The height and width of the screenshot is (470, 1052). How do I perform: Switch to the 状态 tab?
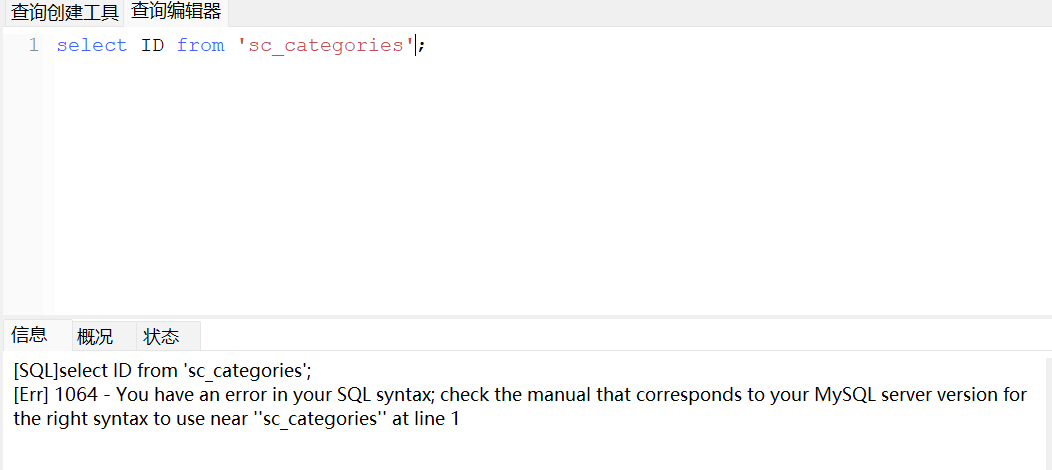[x=161, y=336]
